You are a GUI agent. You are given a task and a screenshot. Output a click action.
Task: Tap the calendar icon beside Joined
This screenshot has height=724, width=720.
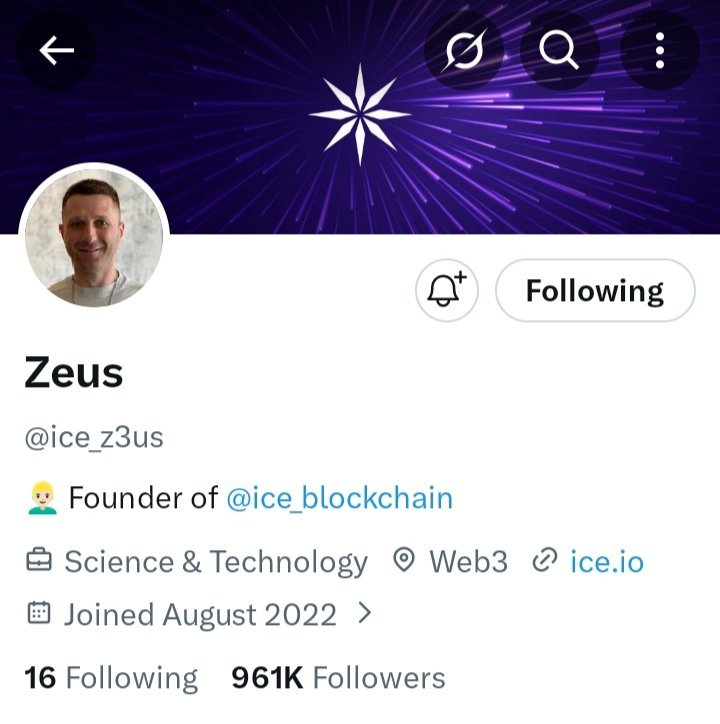pyautogui.click(x=39, y=613)
